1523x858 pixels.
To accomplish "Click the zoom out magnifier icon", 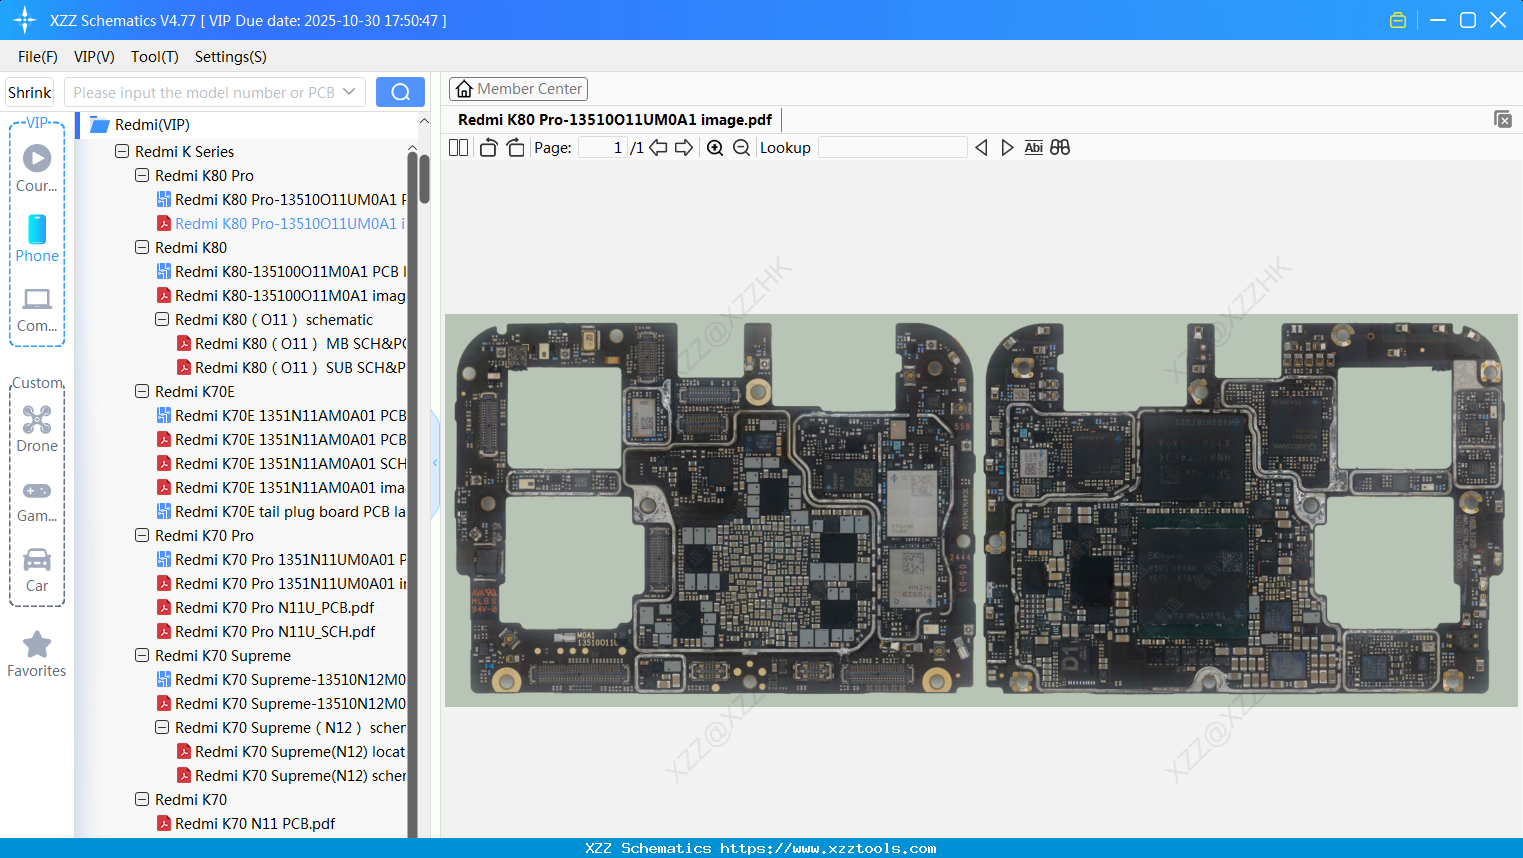I will [x=741, y=148].
